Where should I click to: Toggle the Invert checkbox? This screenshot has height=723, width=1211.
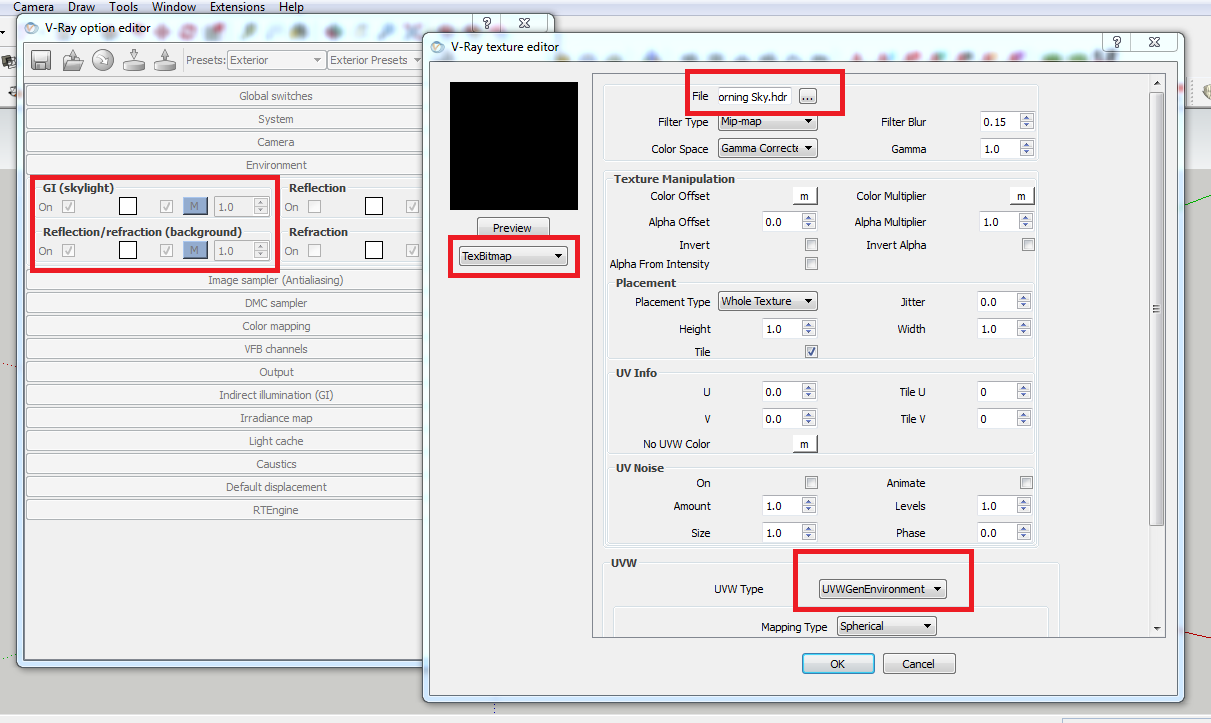811,245
